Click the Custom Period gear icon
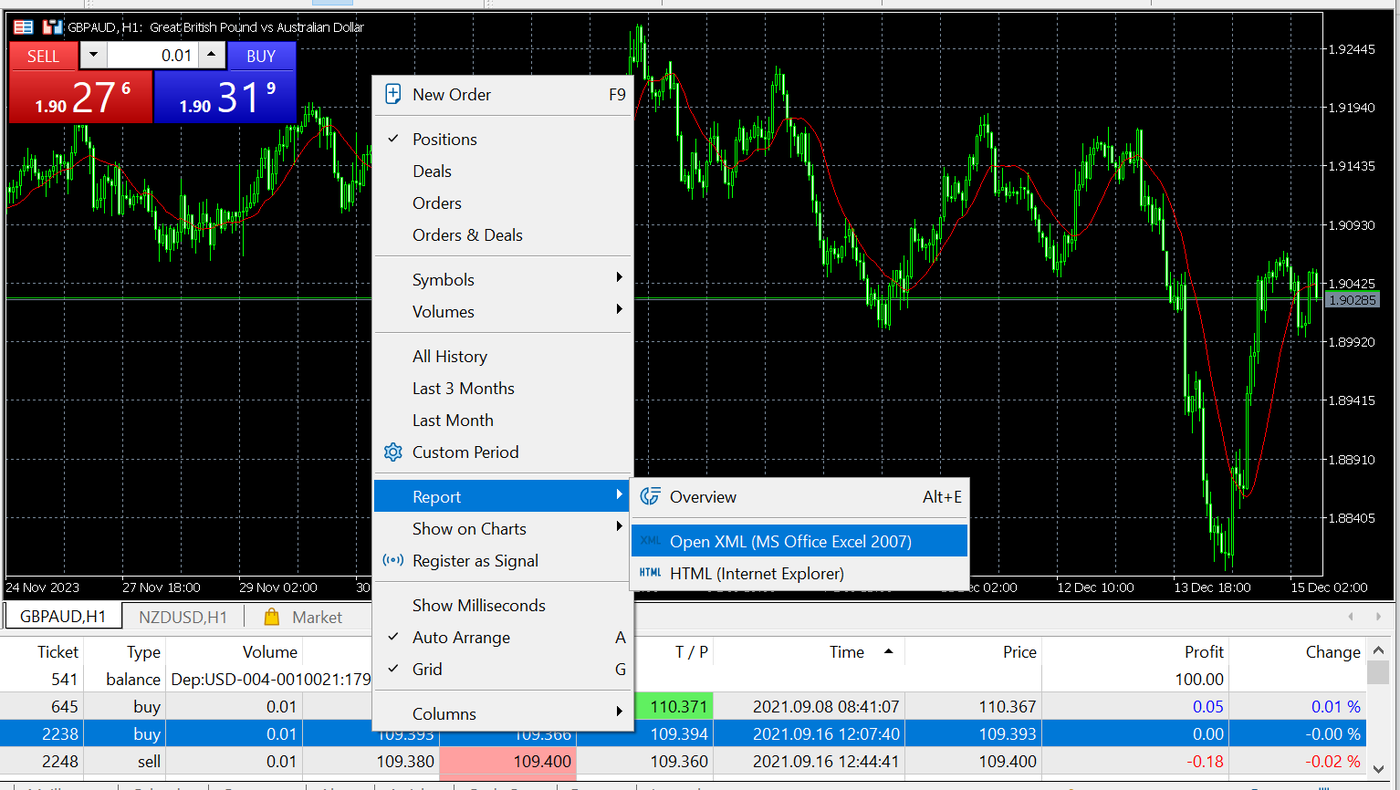 tap(393, 452)
